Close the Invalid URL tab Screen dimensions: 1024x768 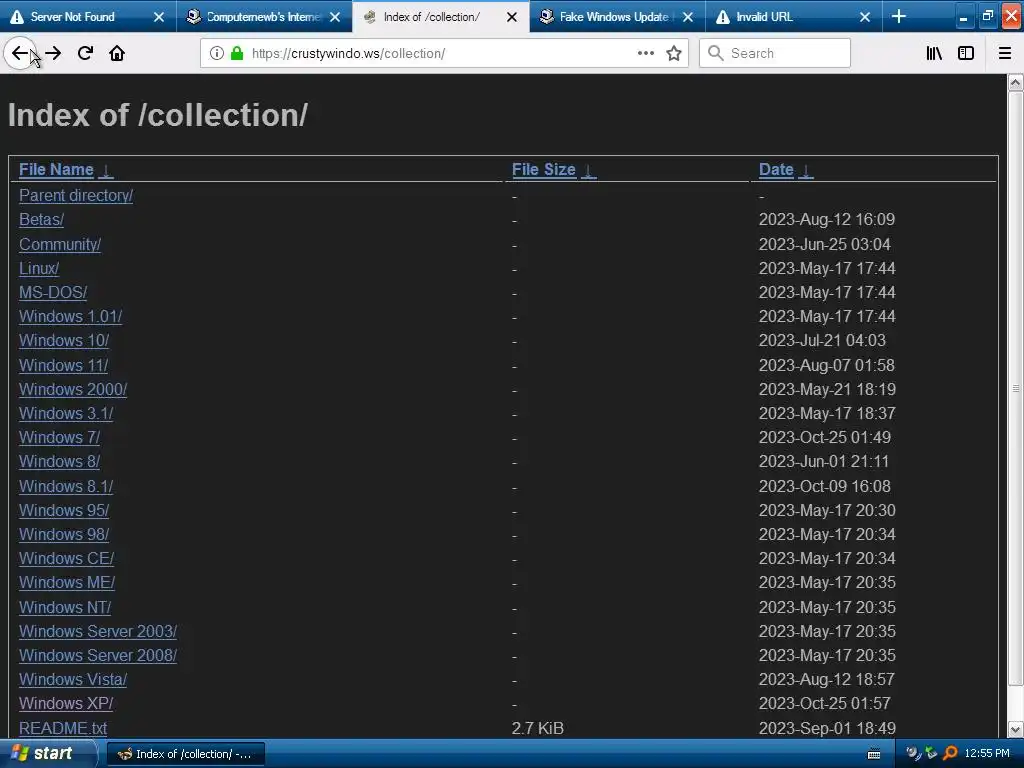coord(865,17)
